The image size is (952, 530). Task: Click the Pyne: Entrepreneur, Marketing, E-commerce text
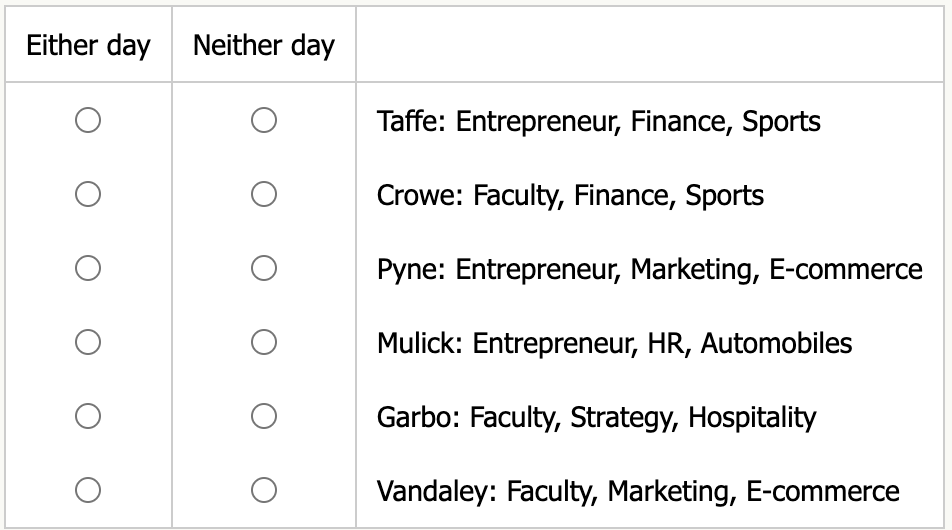[649, 270]
